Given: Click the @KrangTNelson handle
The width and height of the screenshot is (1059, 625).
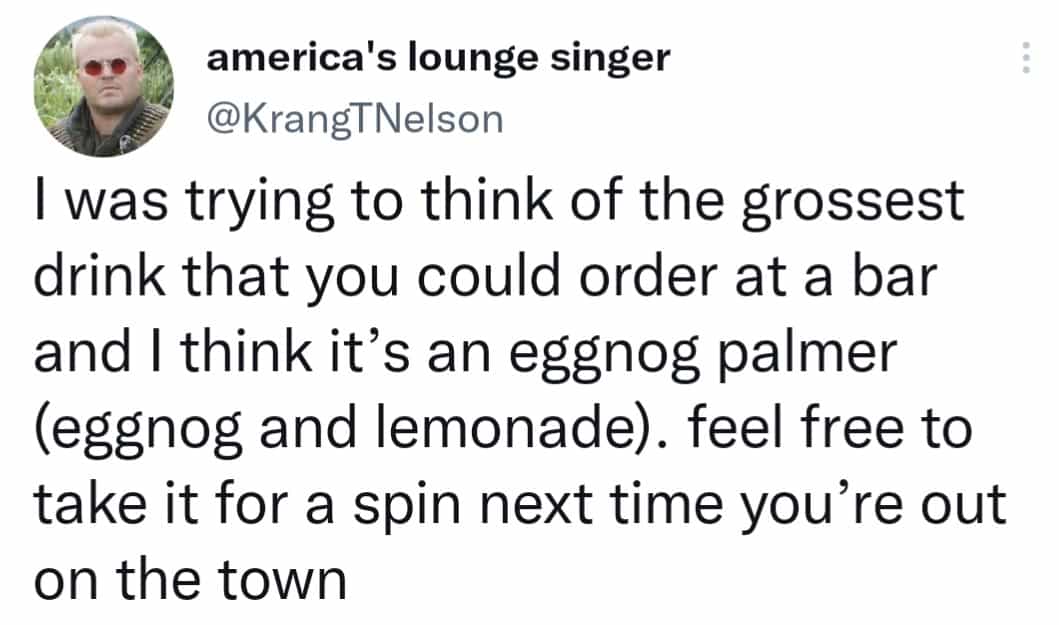Looking at the screenshot, I should pyautogui.click(x=354, y=119).
